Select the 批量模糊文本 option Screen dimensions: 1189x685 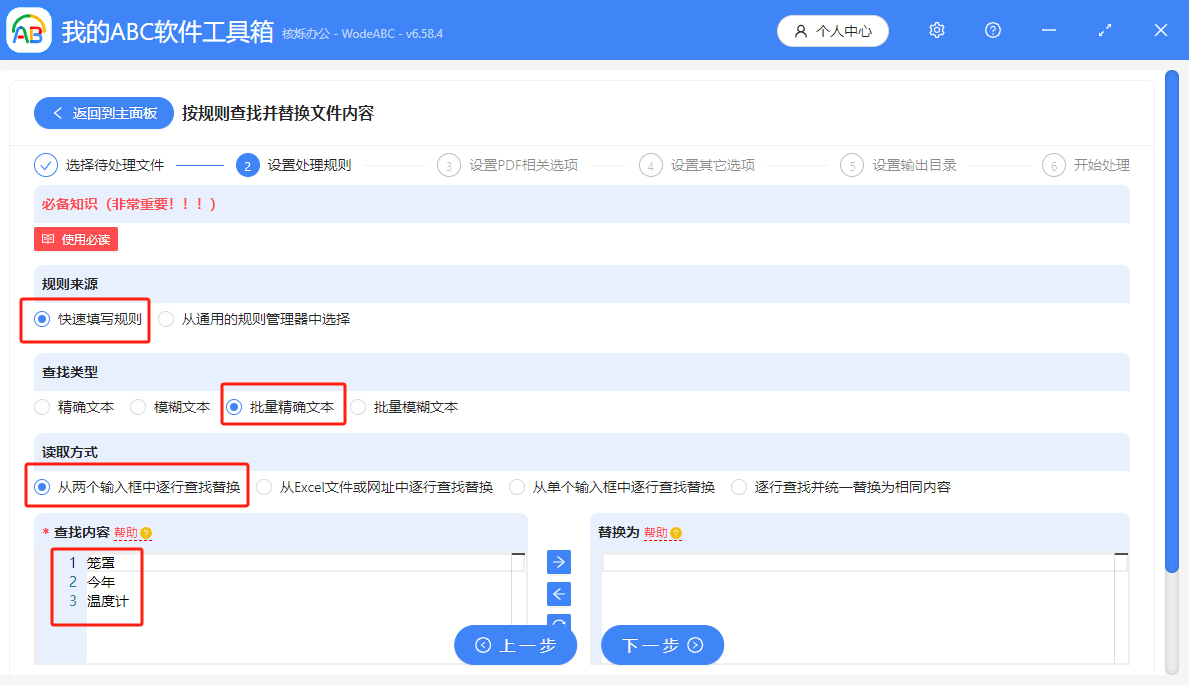pyautogui.click(x=360, y=407)
